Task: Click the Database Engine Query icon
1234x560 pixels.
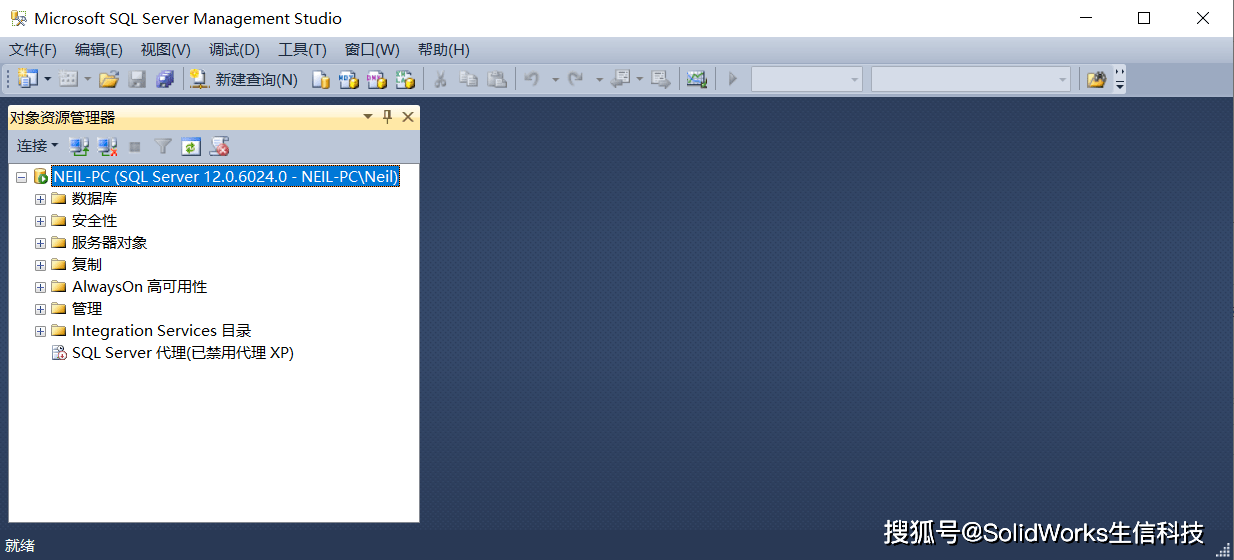Action: pyautogui.click(x=321, y=79)
